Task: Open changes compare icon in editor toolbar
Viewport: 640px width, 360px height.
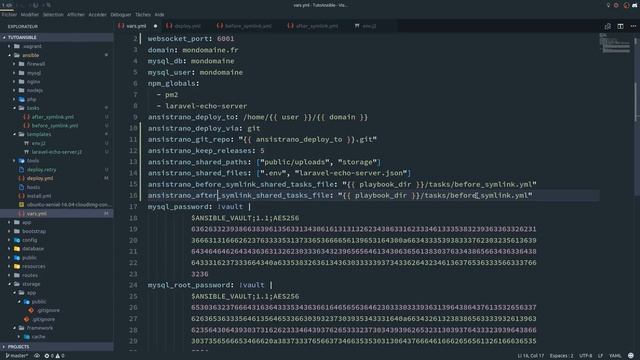Action: pyautogui.click(x=608, y=26)
